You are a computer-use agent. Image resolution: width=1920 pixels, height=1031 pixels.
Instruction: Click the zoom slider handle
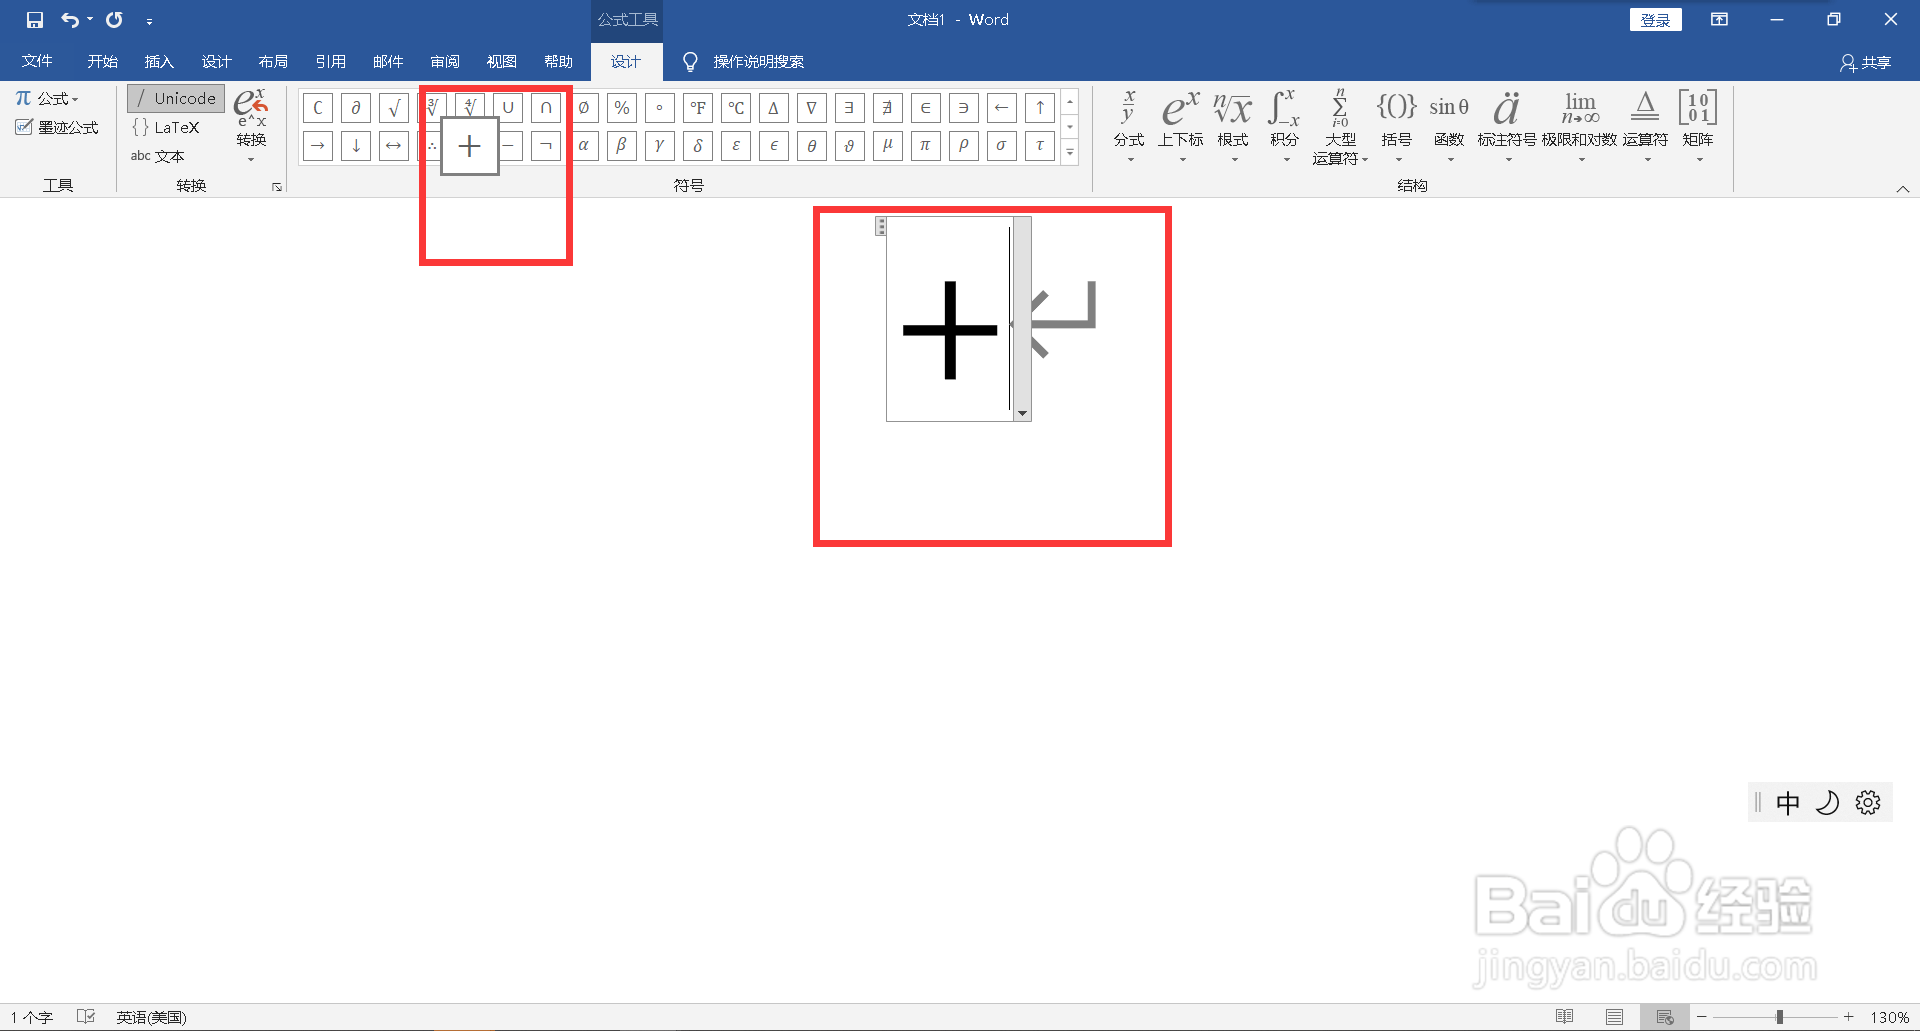click(x=1779, y=1017)
